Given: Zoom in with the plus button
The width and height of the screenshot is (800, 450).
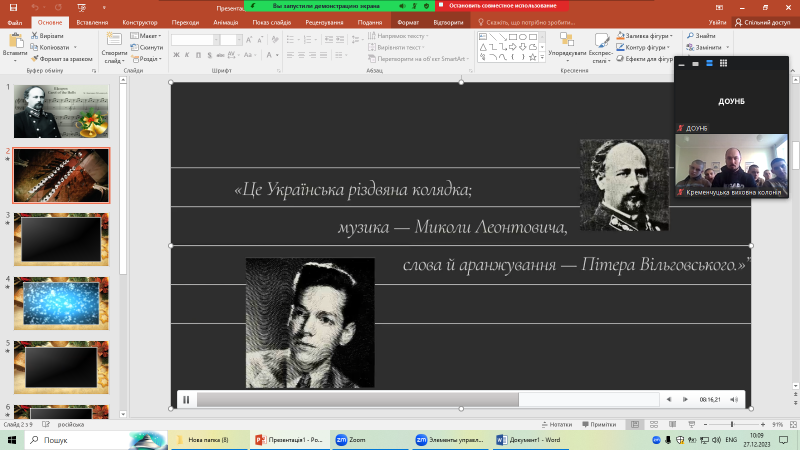Looking at the screenshot, I should (763, 424).
